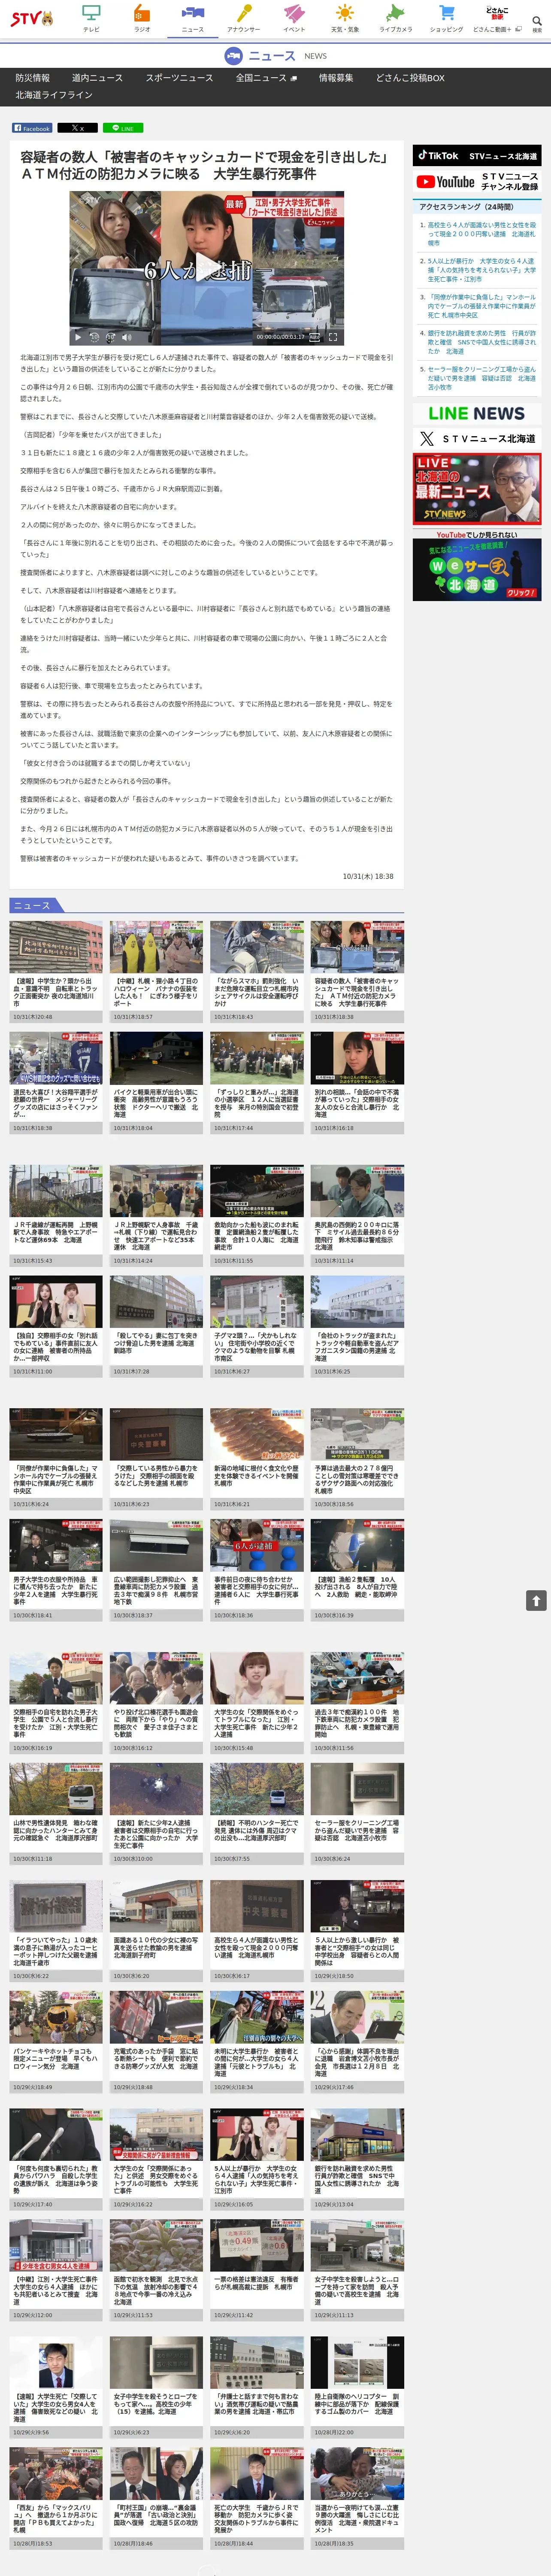Viewport: 551px width, 2576px height.
Task: Open ranking 1 高校生ら４人 article
Action: pyautogui.click(x=481, y=234)
